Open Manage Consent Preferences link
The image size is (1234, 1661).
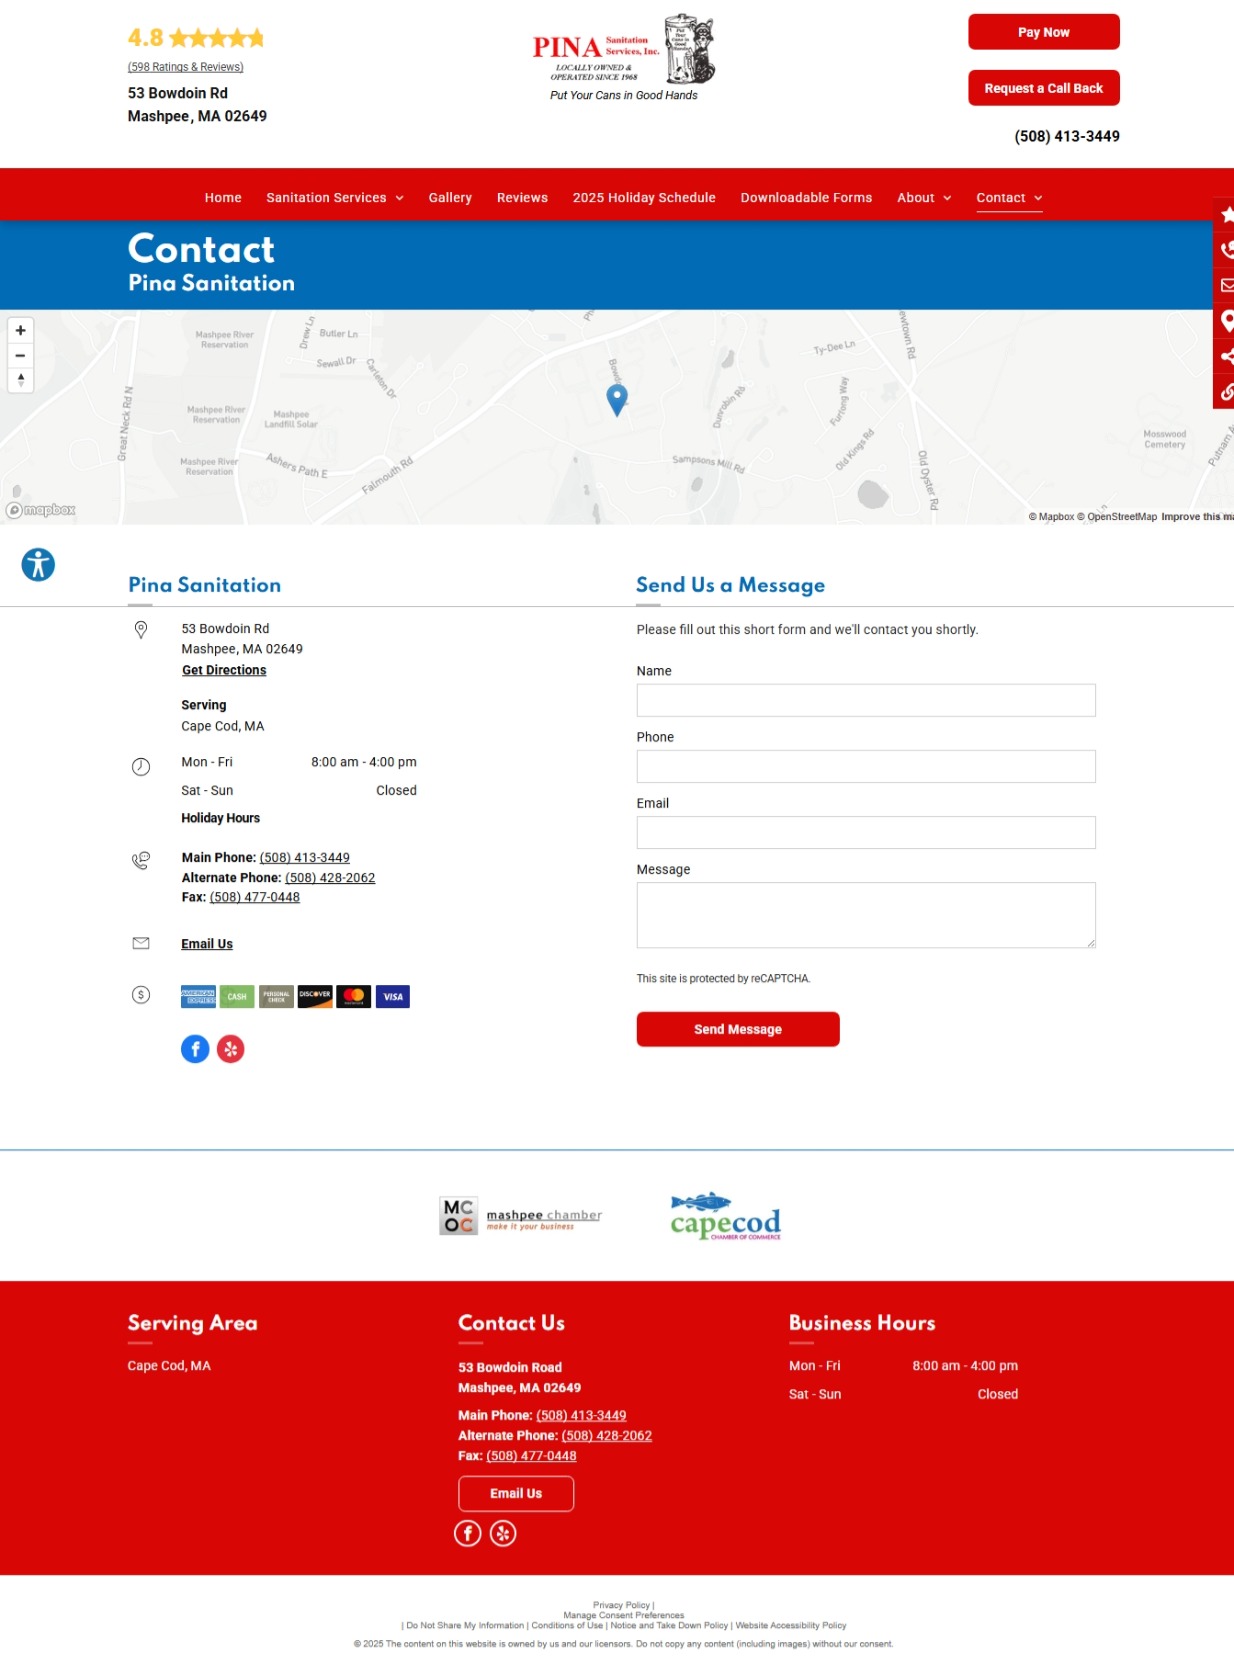[x=624, y=1615]
